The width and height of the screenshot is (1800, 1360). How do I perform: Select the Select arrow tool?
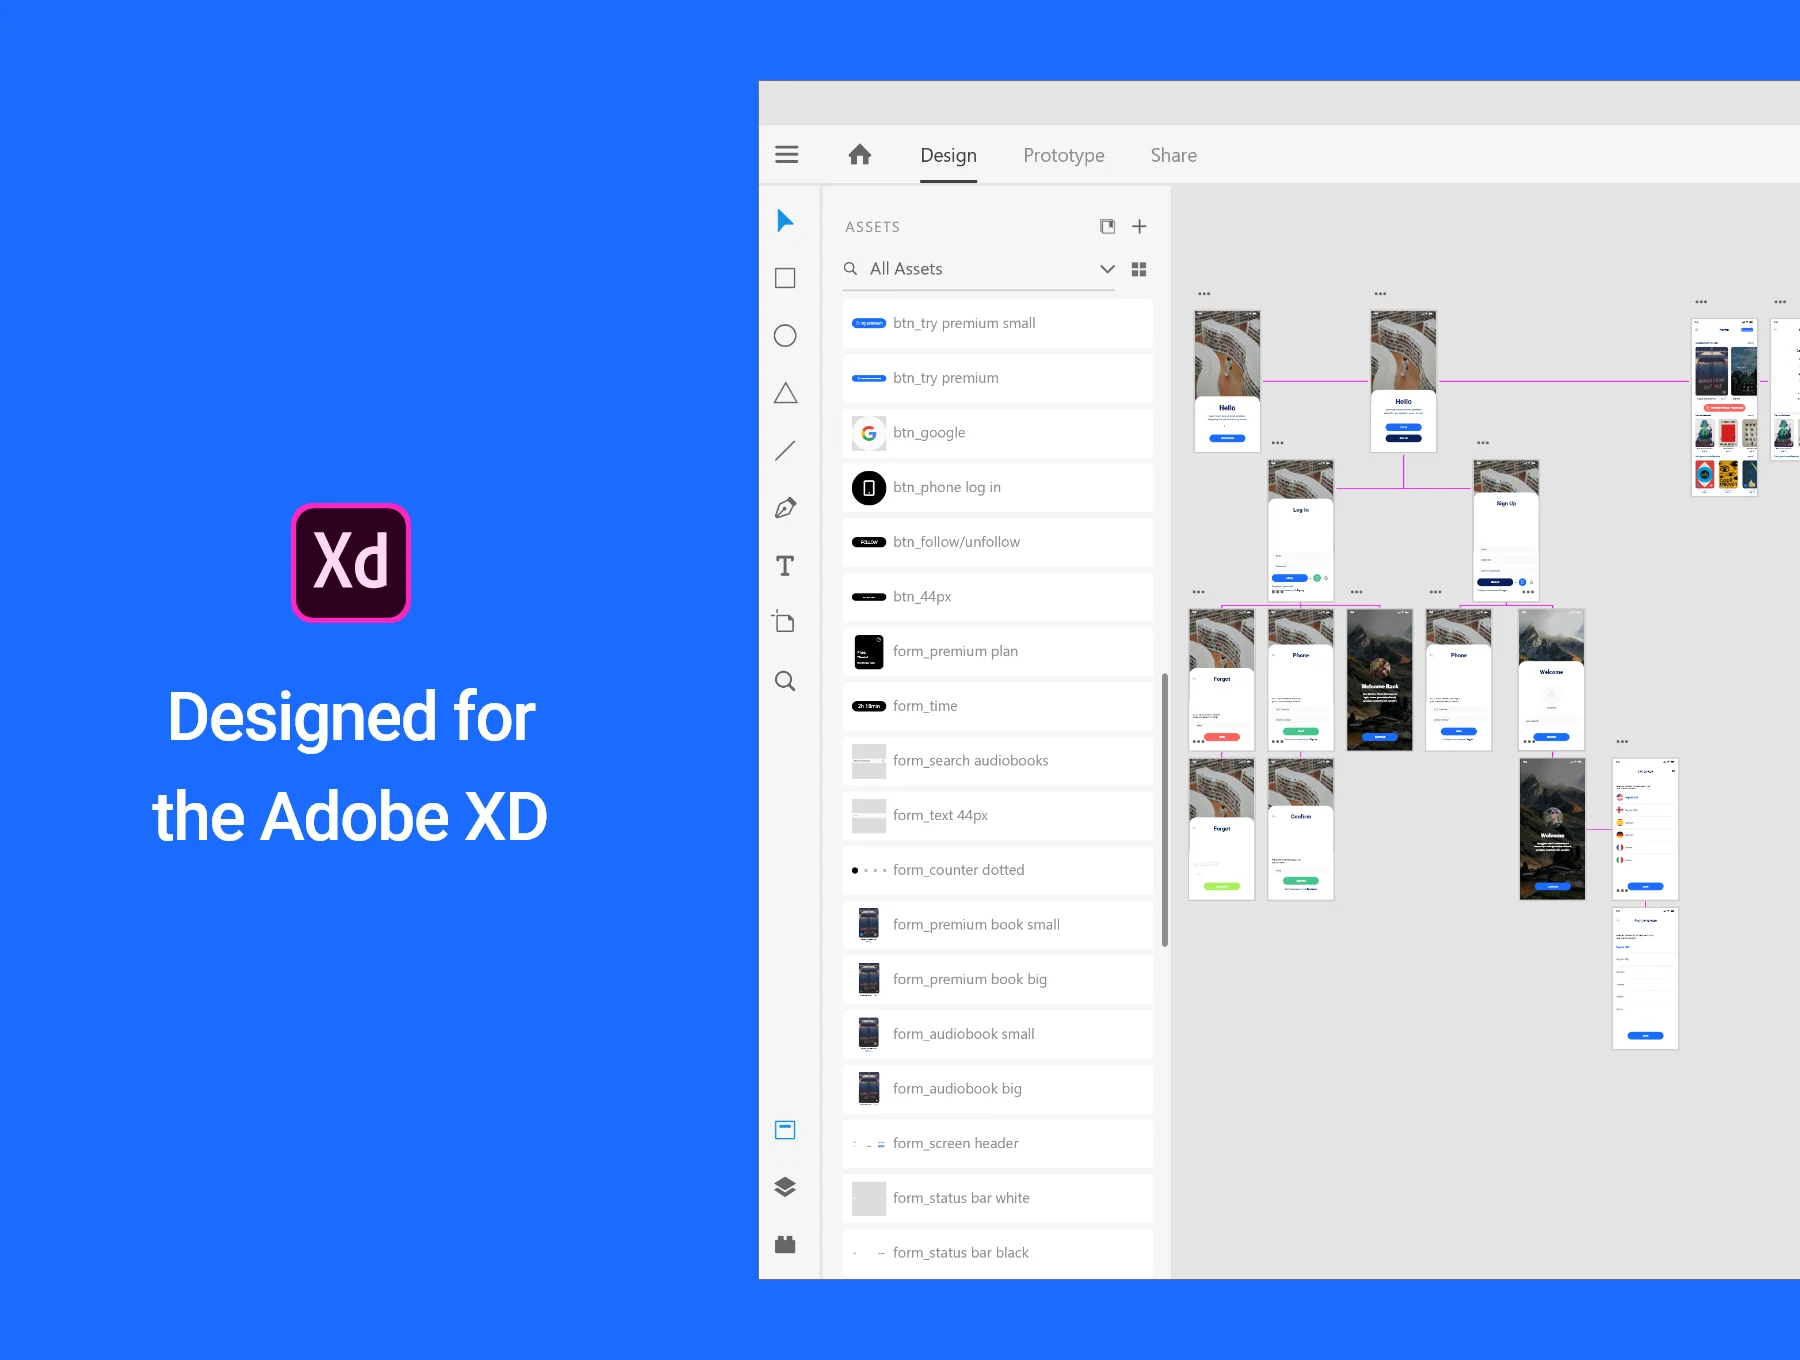(785, 221)
